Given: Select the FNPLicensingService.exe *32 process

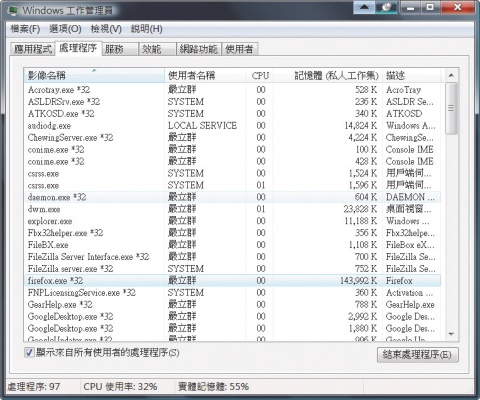Looking at the screenshot, I should point(233,292).
